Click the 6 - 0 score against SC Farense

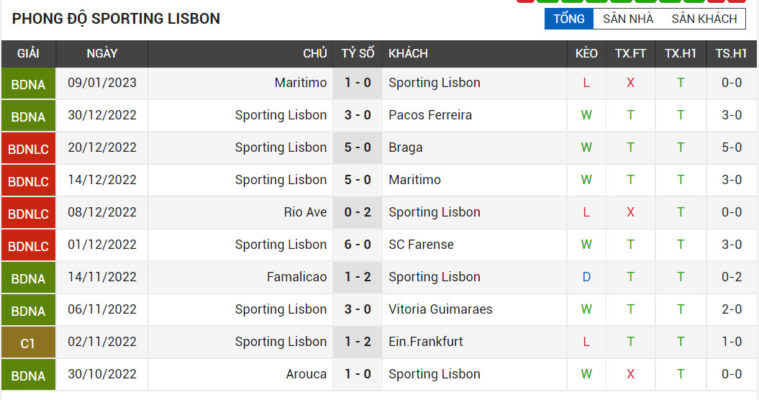pos(358,245)
